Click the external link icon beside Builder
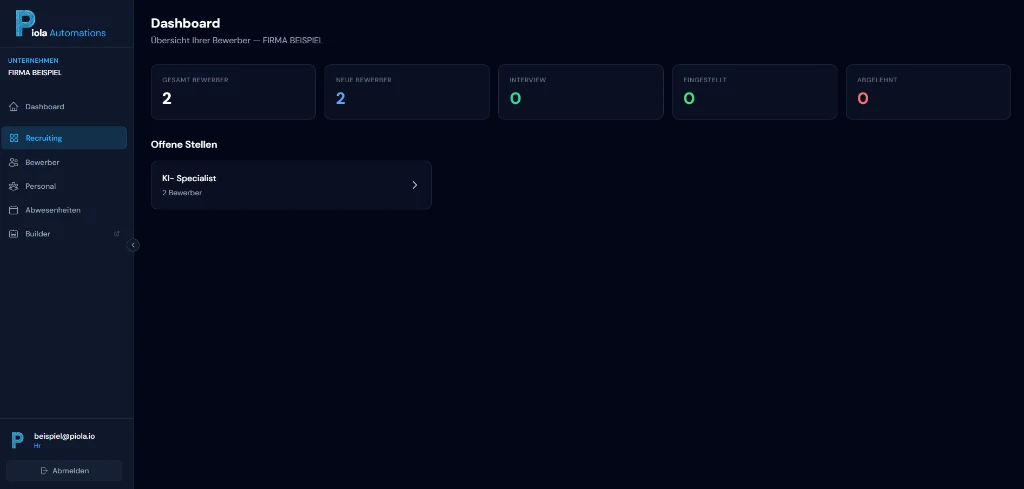 (117, 234)
